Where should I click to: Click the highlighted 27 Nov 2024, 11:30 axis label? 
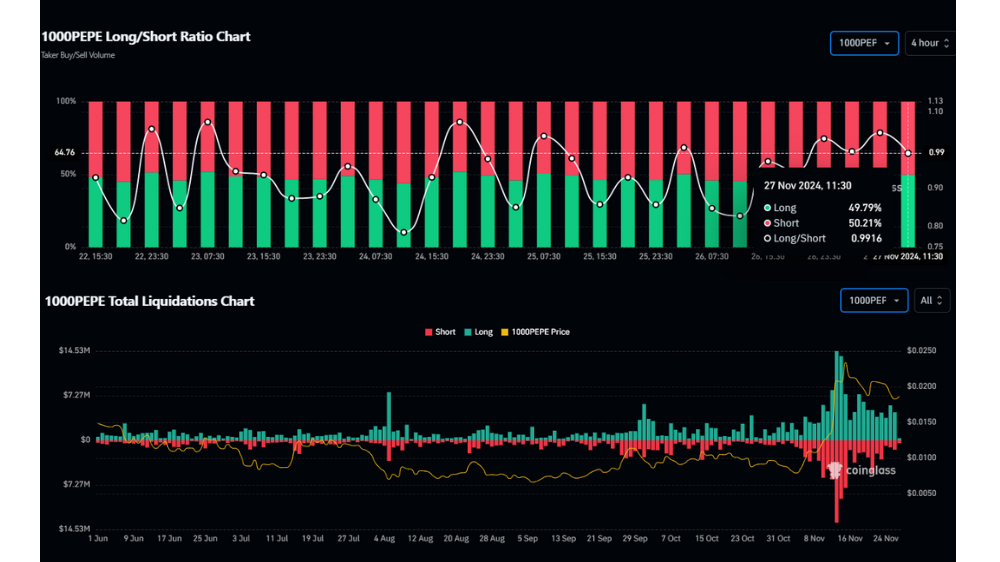coord(908,256)
